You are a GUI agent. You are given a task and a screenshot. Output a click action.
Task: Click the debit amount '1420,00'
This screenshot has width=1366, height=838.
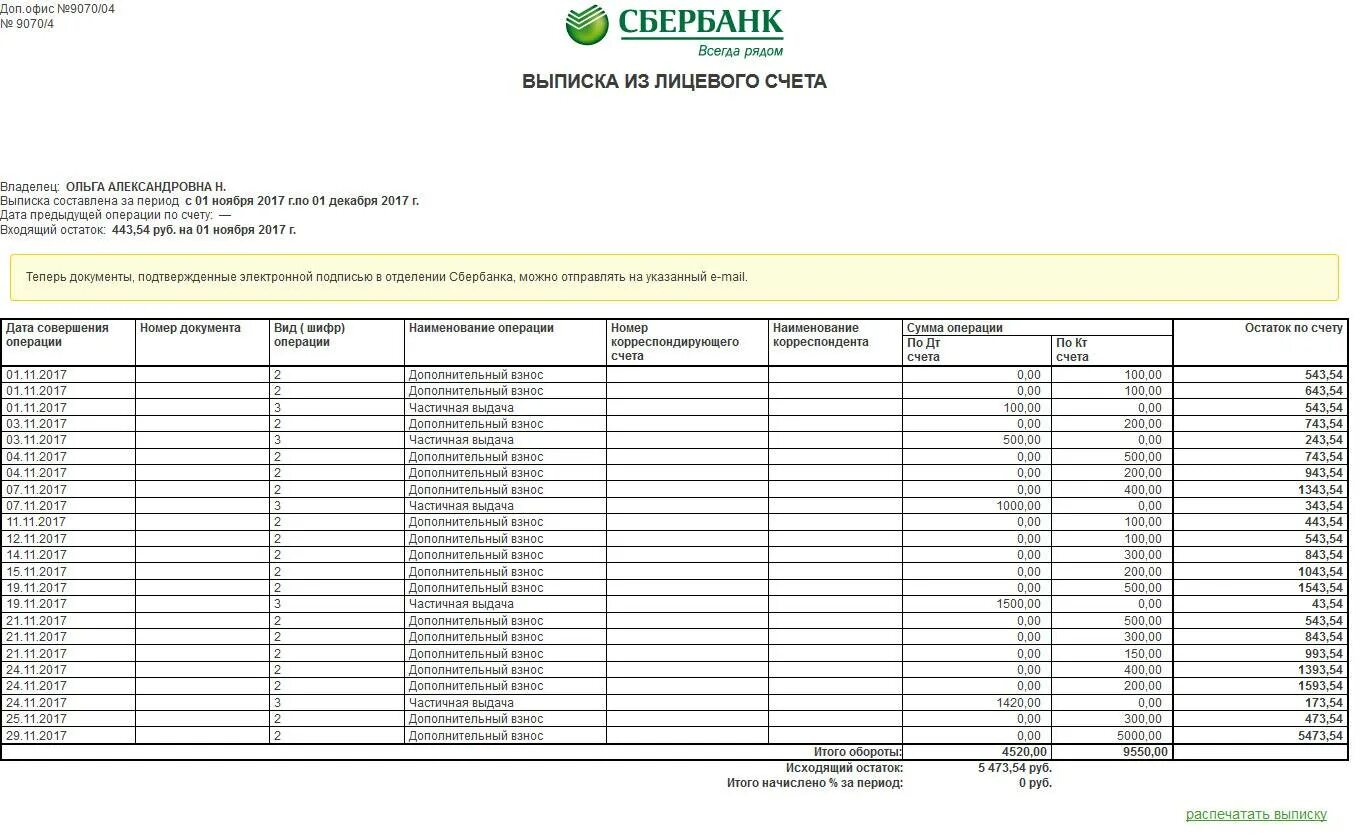click(x=1016, y=703)
